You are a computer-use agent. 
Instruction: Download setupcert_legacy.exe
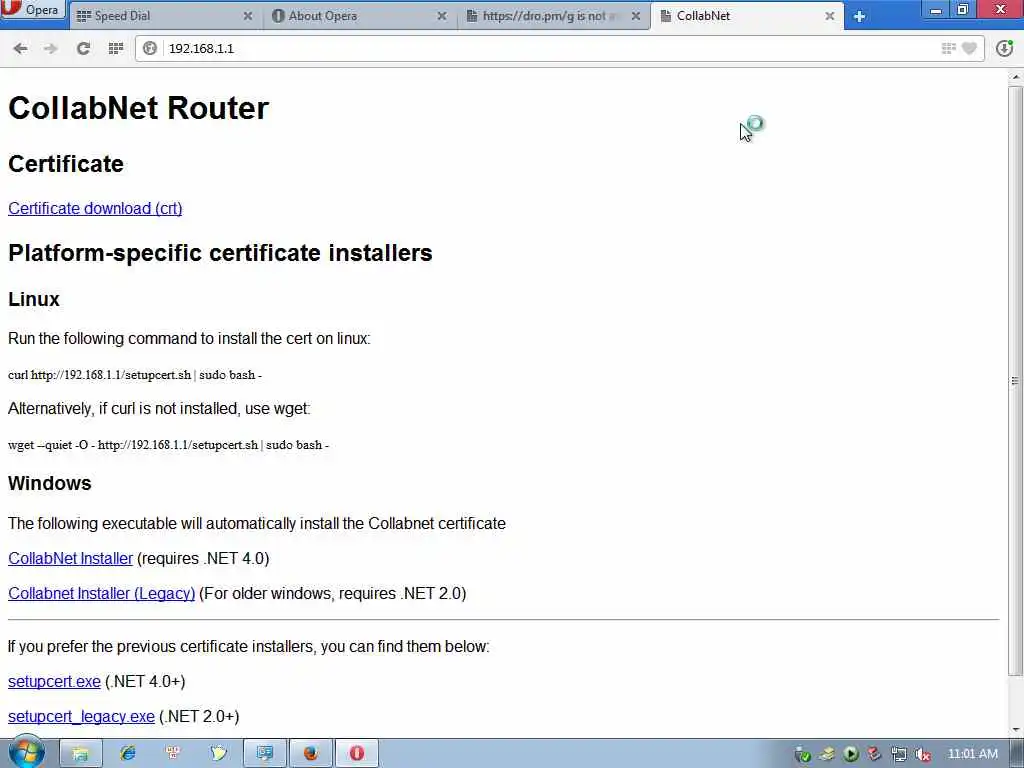point(81,716)
